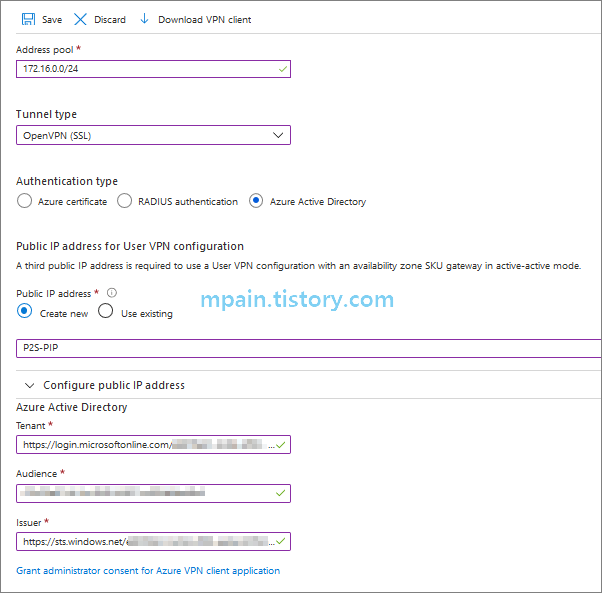Click the info icon beside Public IP address
602x593 pixels.
pyautogui.click(x=112, y=293)
